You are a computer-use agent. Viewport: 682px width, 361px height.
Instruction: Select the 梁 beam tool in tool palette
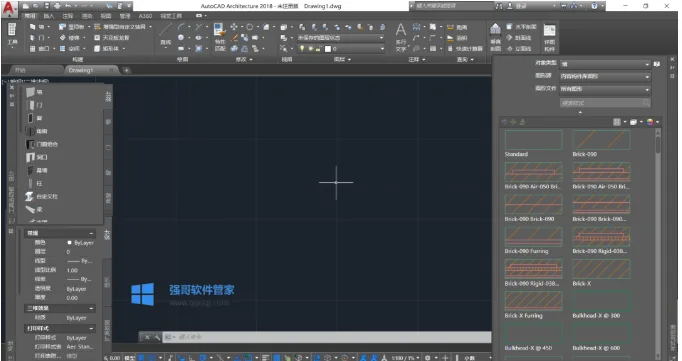pyautogui.click(x=34, y=210)
